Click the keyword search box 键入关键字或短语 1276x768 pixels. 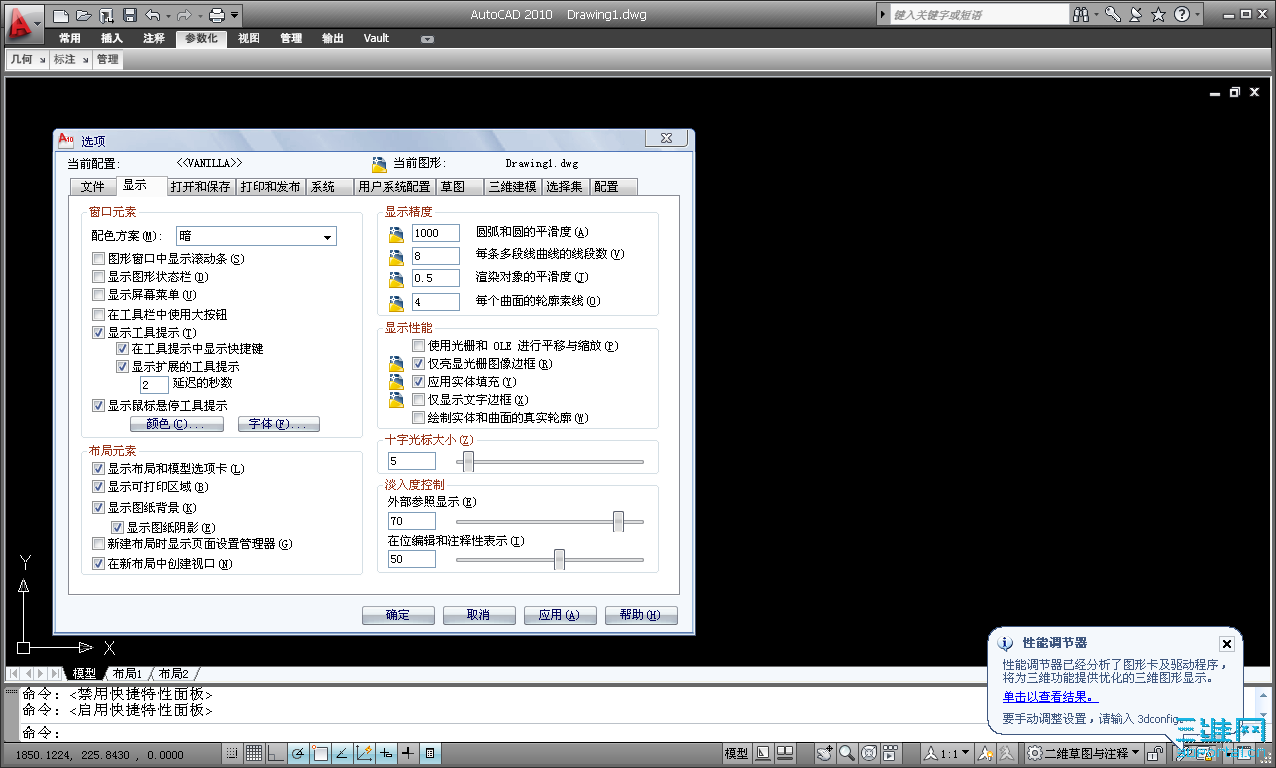coord(979,15)
